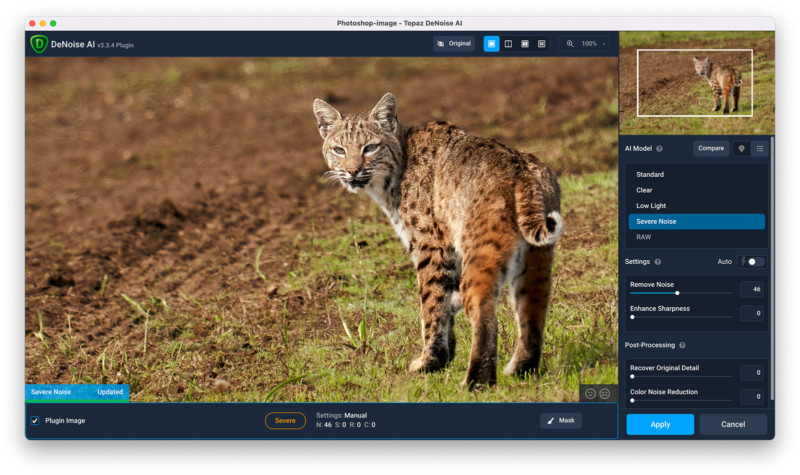Click the Recover Original Detail slider
800x475 pixels.
pos(681,377)
